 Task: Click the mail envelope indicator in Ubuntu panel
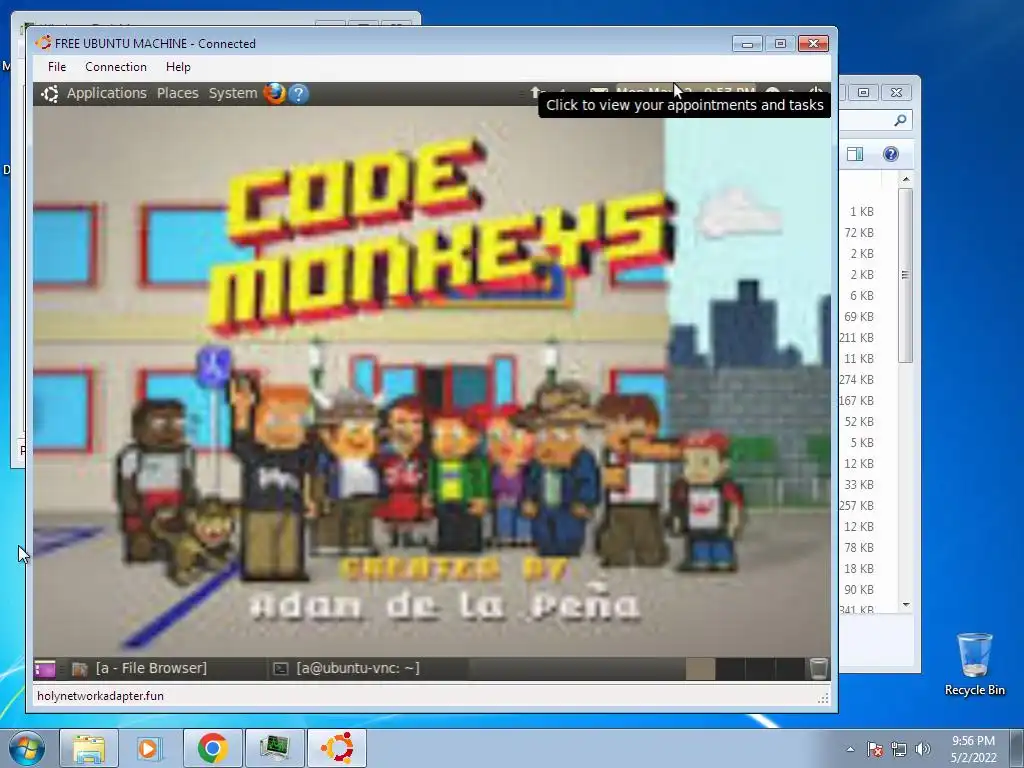click(x=599, y=92)
